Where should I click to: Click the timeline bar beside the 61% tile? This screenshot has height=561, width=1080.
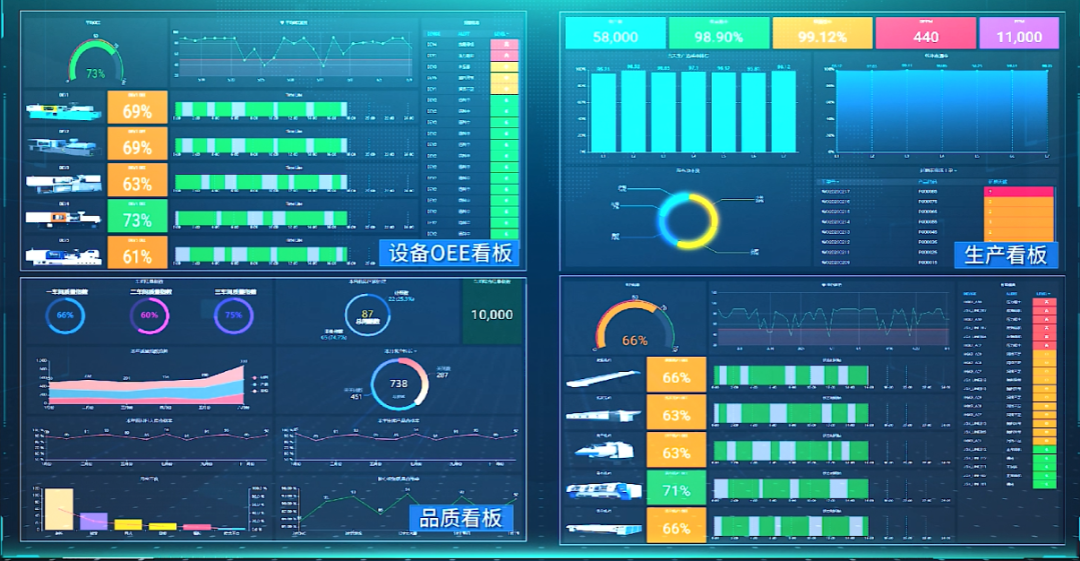coord(261,254)
